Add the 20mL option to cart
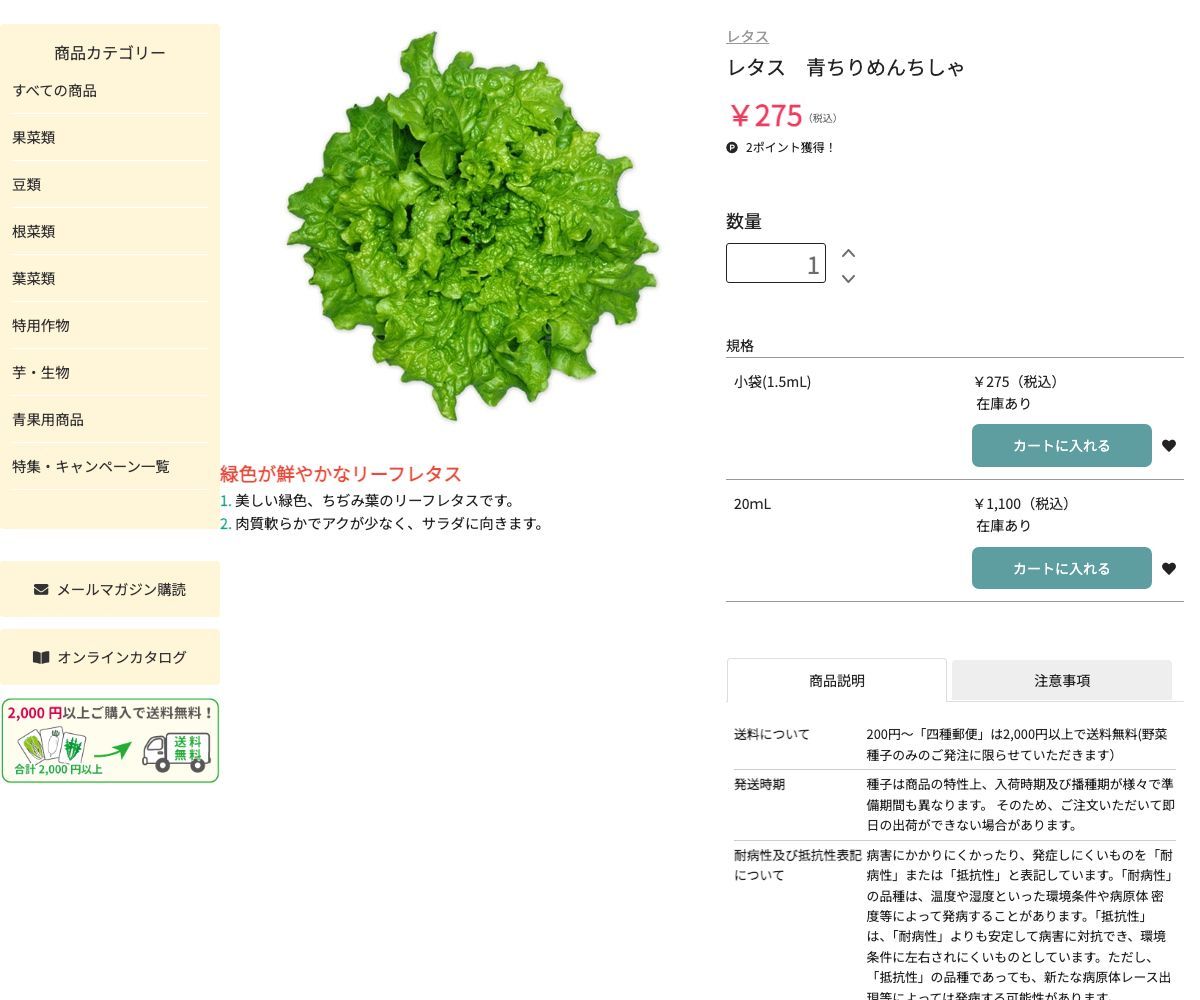Viewport: 1200px width, 1000px height. 1062,568
